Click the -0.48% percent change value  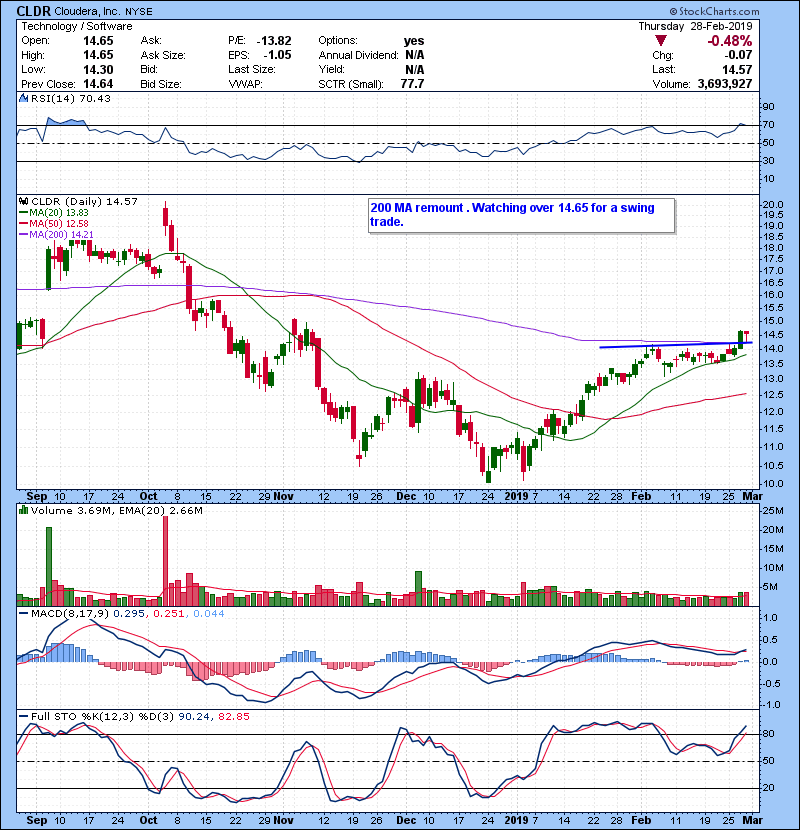(x=730, y=41)
